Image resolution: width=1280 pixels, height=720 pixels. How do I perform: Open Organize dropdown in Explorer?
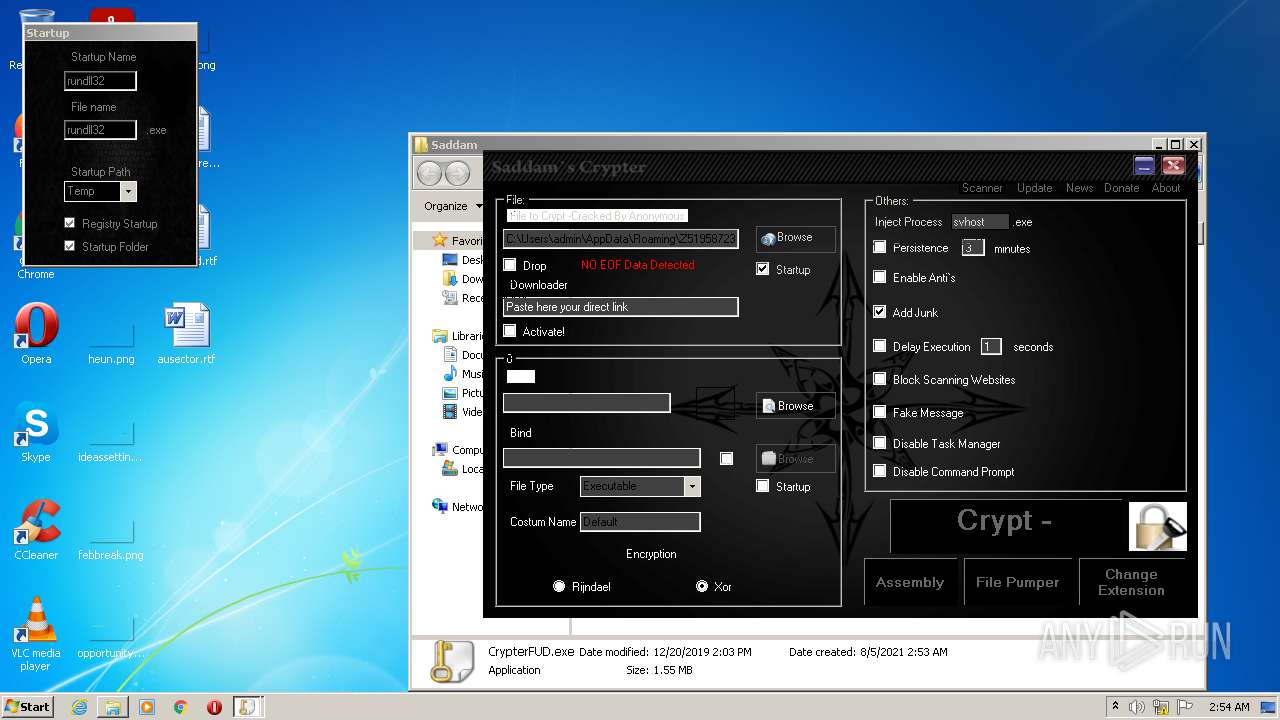[x=452, y=206]
